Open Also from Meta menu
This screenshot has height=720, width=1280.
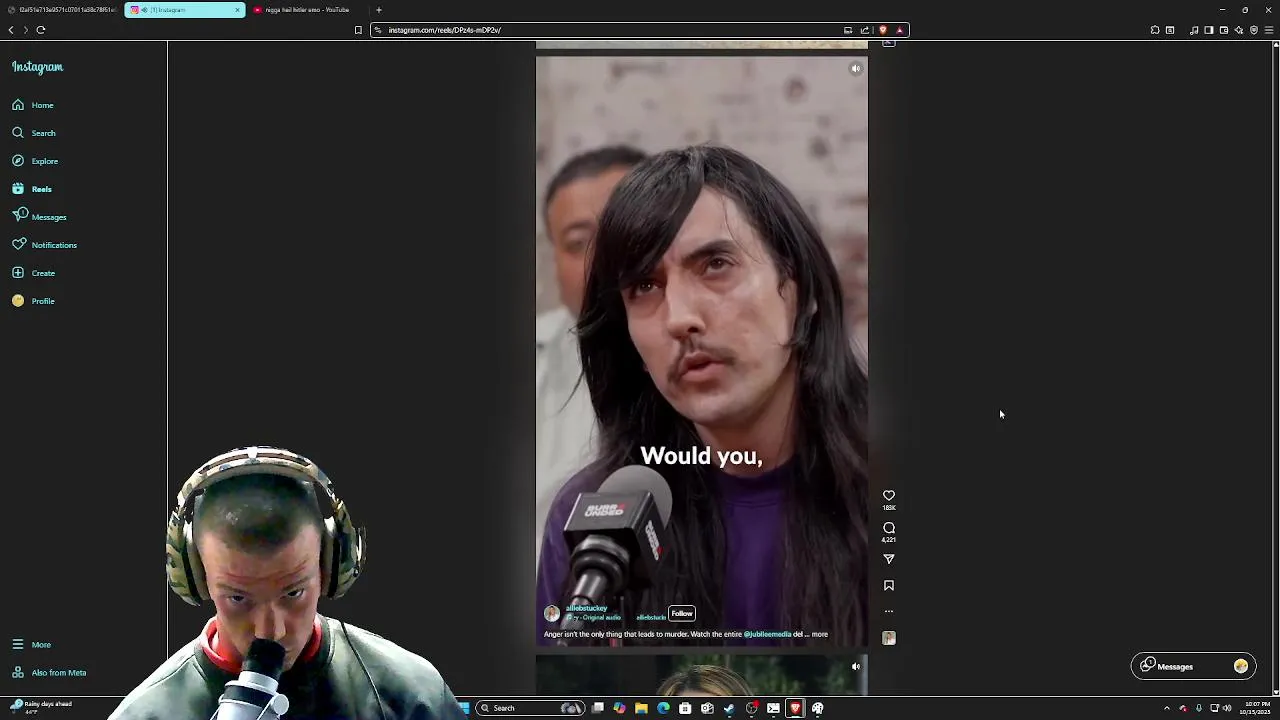pos(49,673)
